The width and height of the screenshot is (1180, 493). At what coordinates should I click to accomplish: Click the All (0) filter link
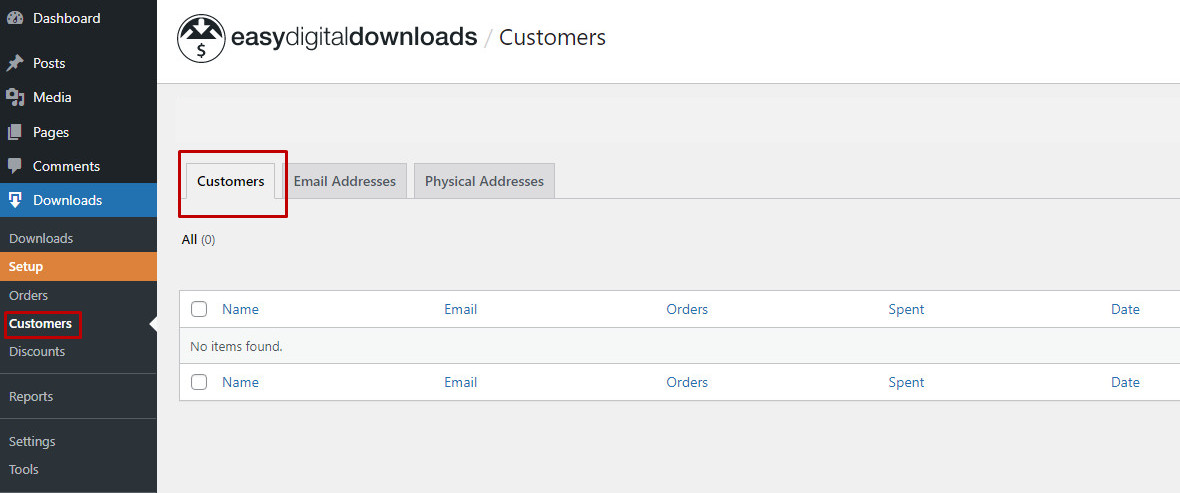coord(199,239)
